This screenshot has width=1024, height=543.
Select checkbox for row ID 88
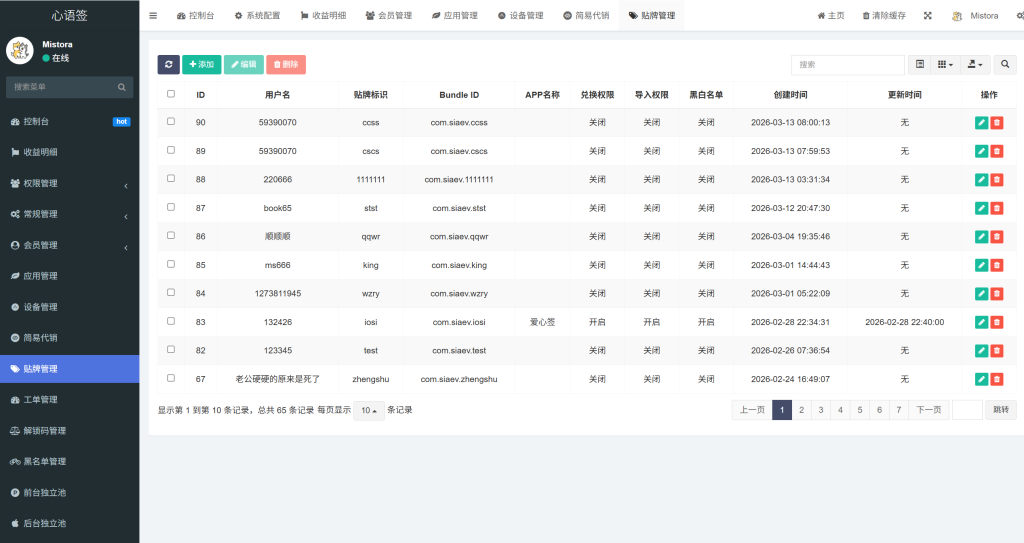[171, 178]
